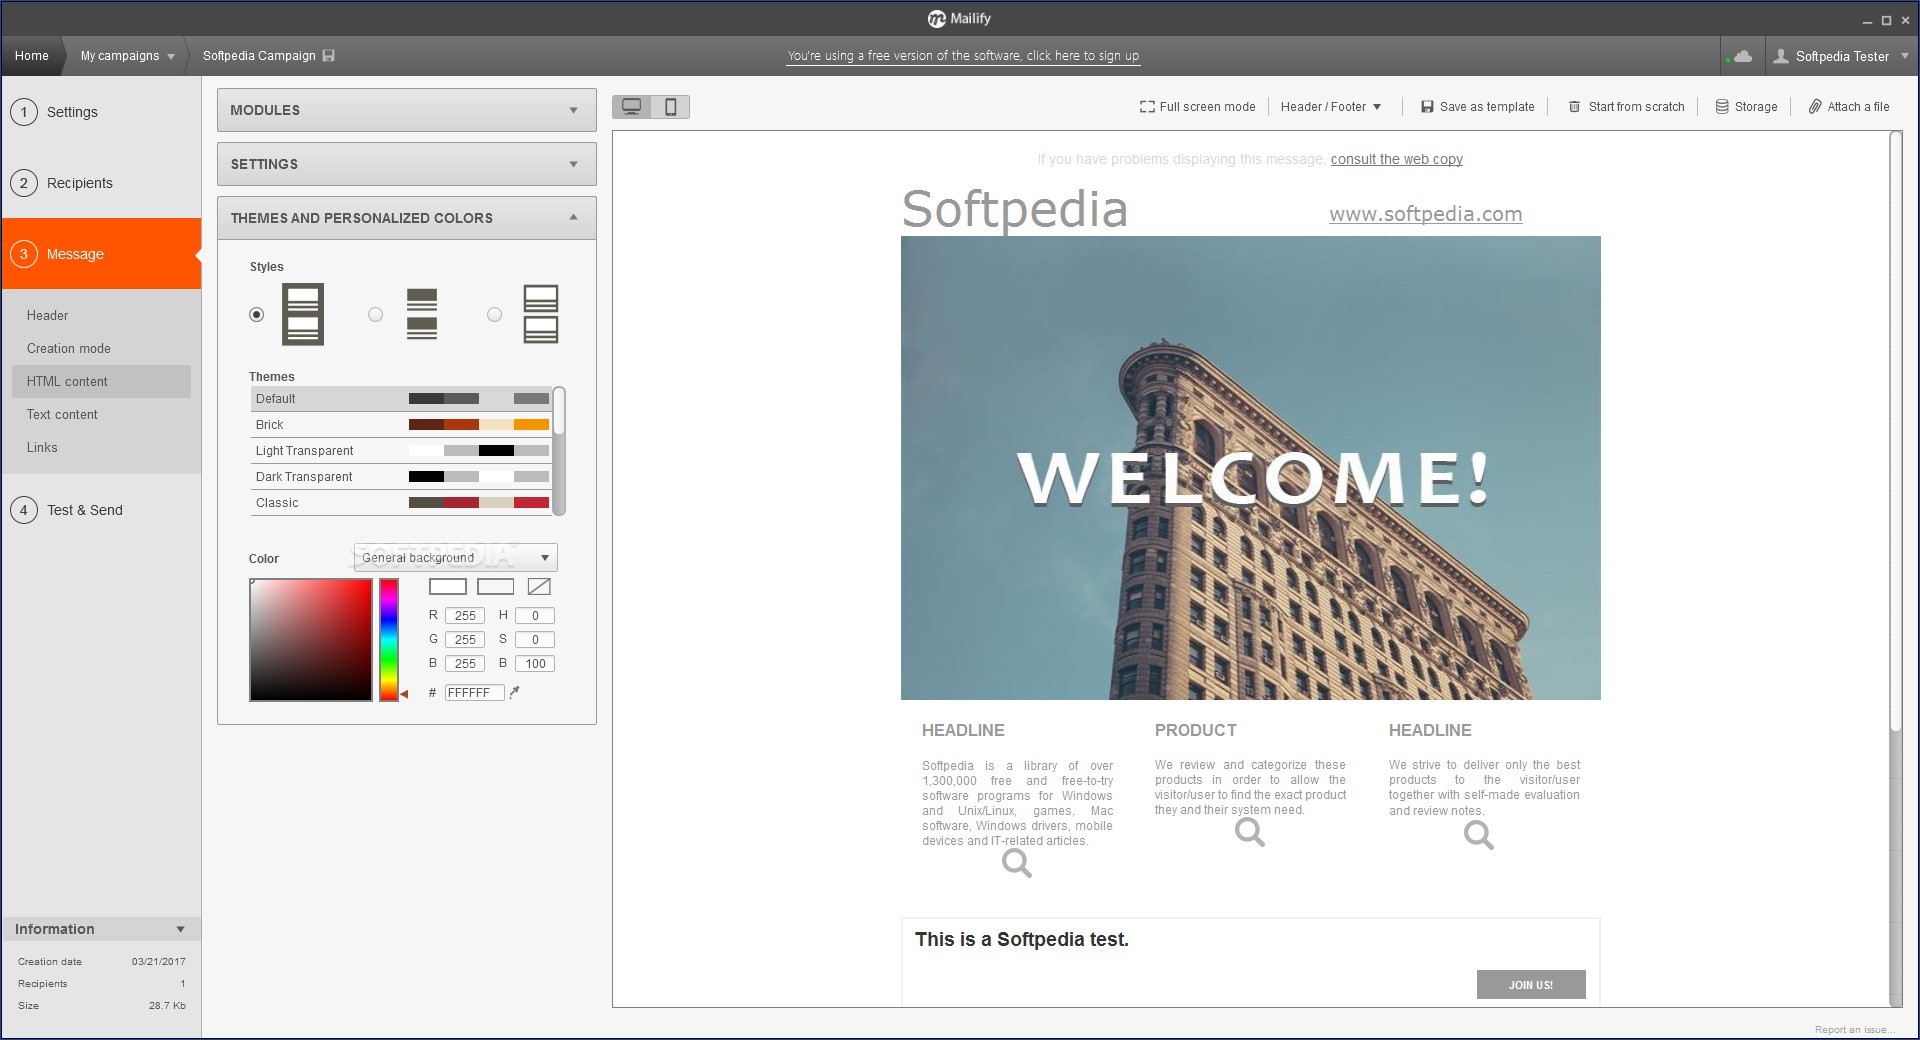Click consult the web copy link
The width and height of the screenshot is (1920, 1040).
tap(1396, 159)
